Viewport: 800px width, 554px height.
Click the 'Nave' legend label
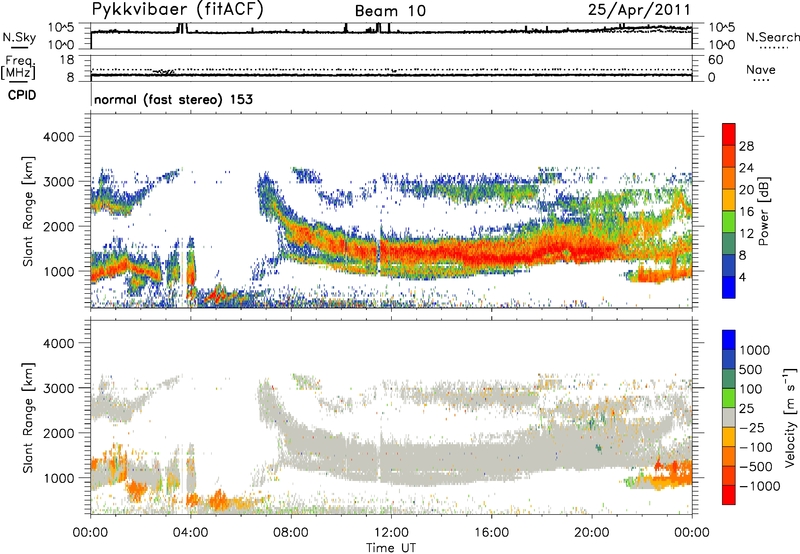pos(761,70)
